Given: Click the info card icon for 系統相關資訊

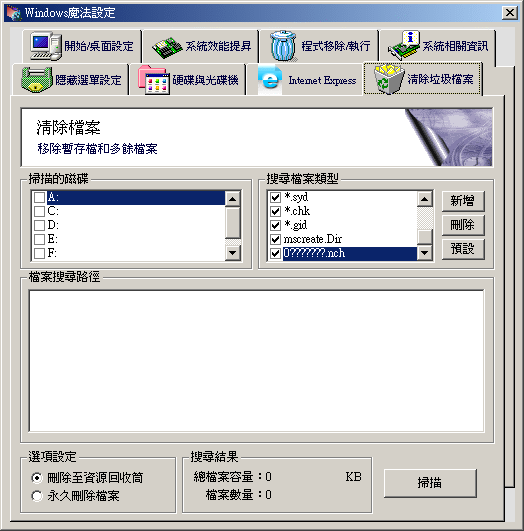Looking at the screenshot, I should point(404,46).
